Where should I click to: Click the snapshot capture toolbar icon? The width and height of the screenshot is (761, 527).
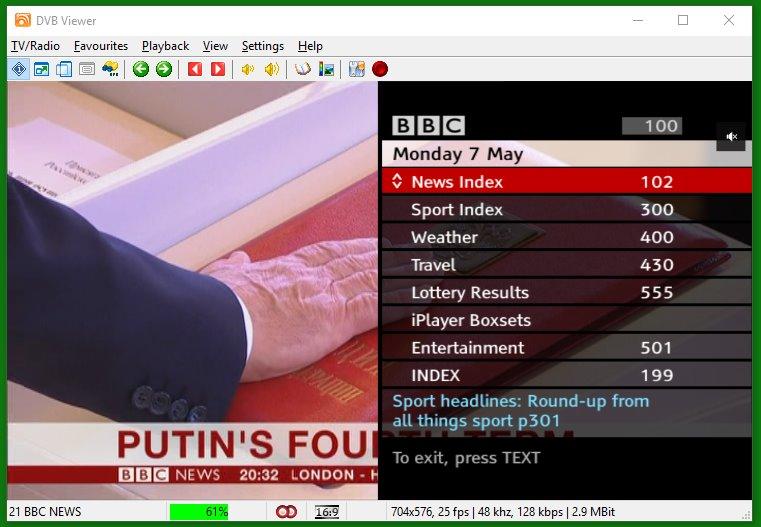pos(357,69)
